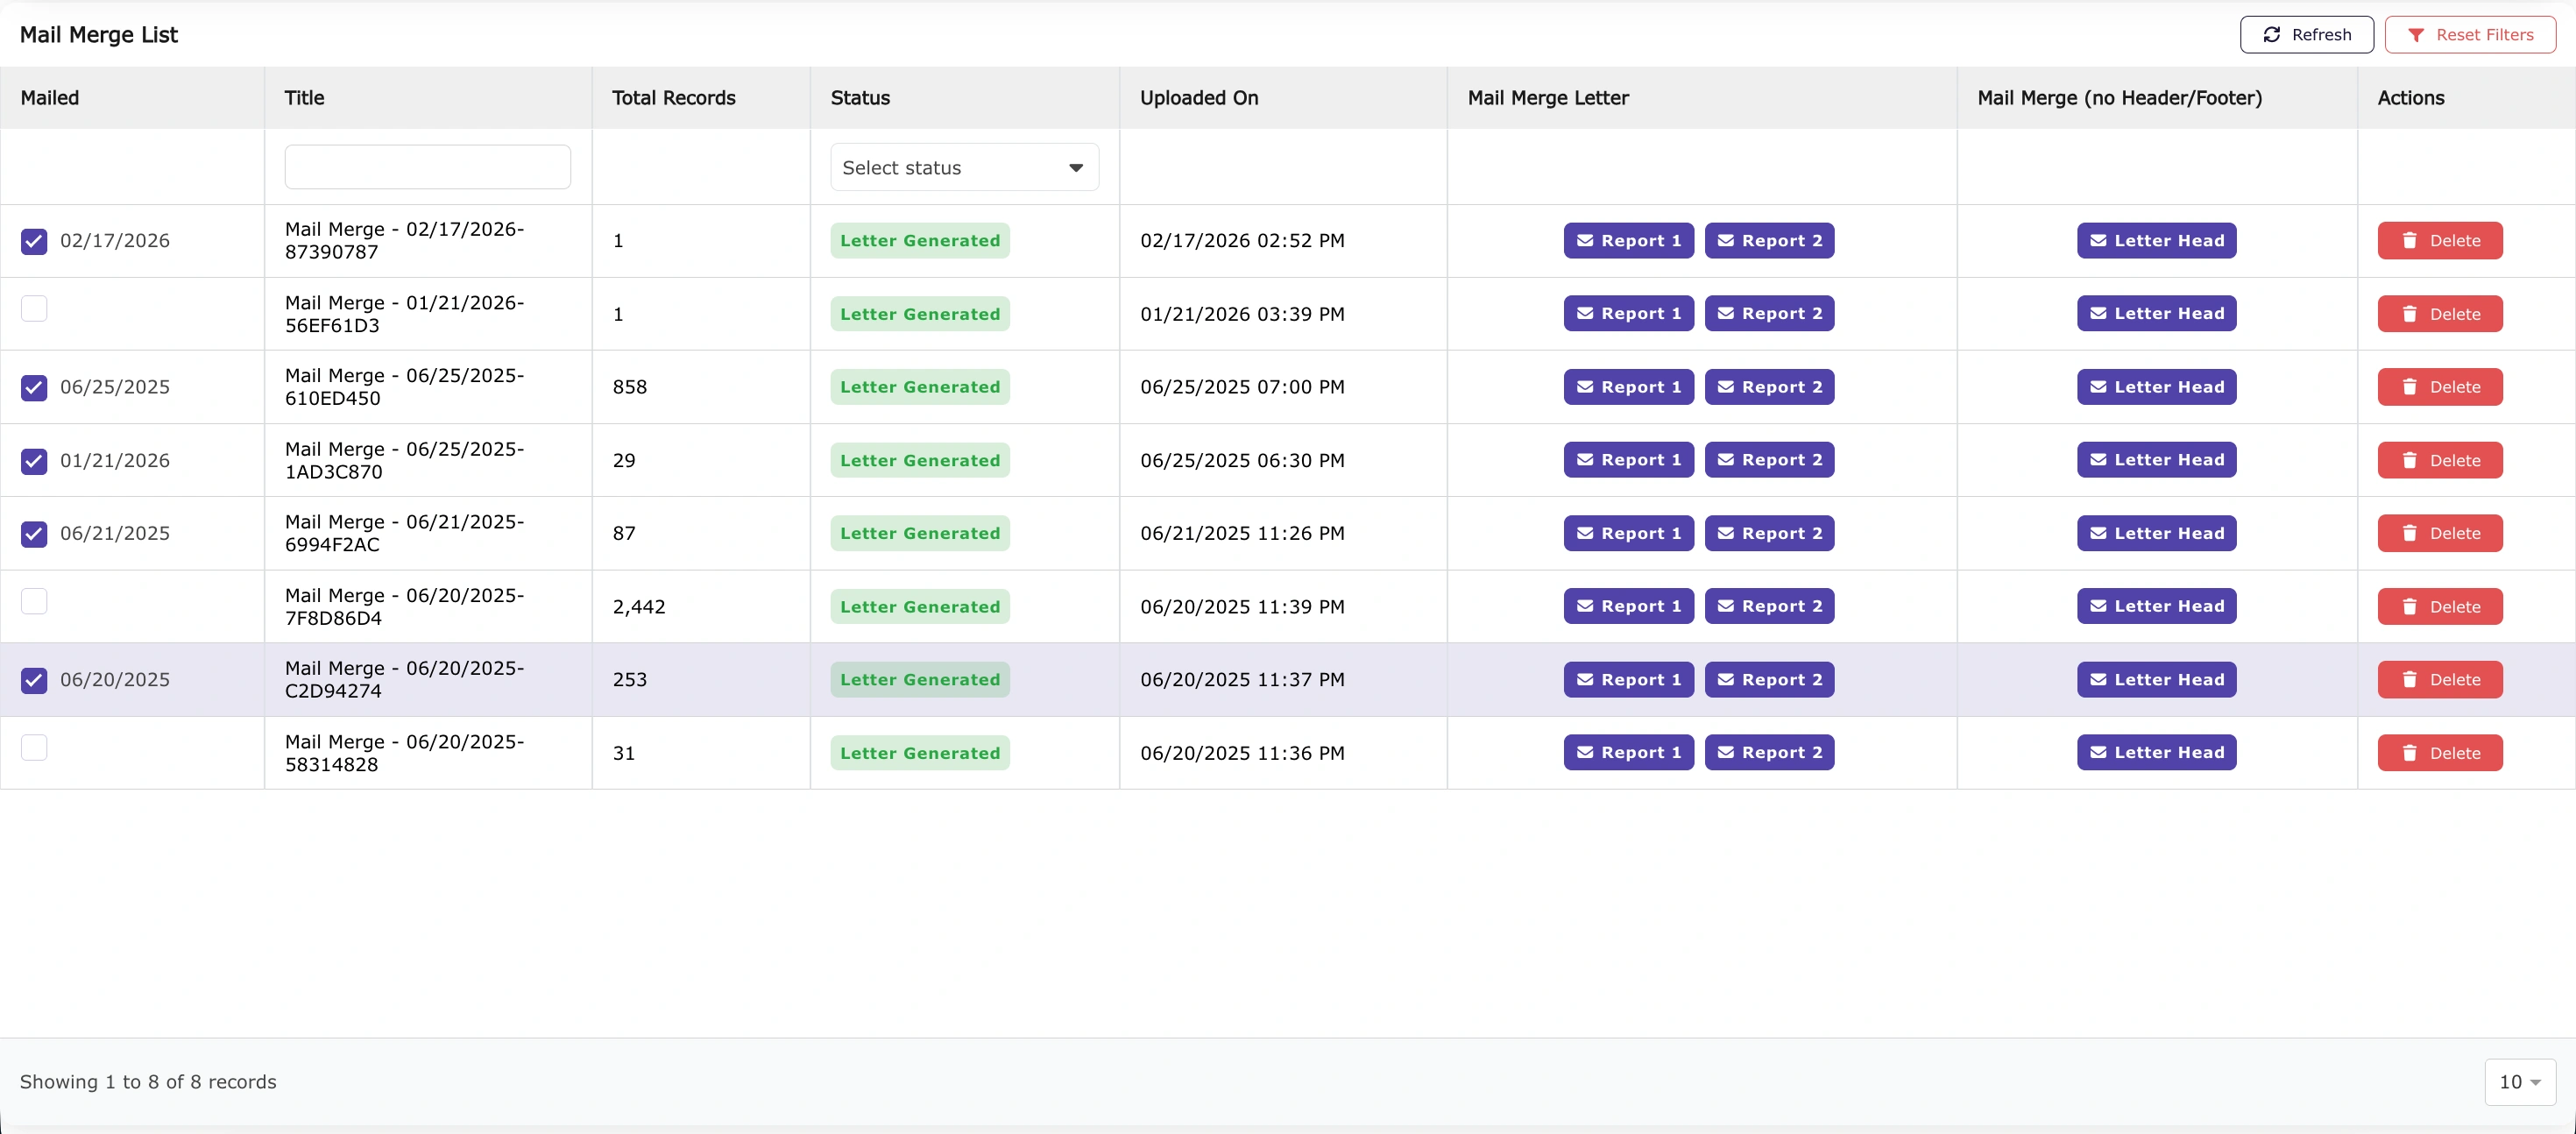Click the Total Records column header
2576x1134 pixels.
(x=673, y=98)
